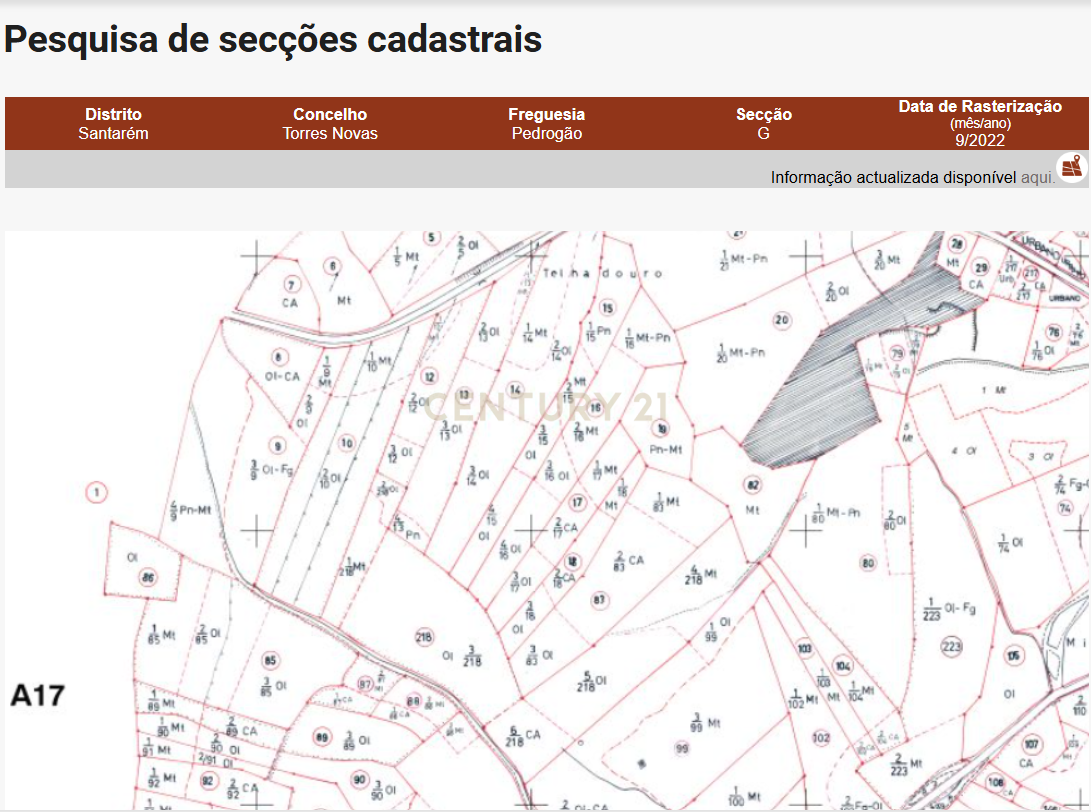Viewport: 1091px width, 812px height.
Task: Click circled parcel 85 on the map
Action: click(x=269, y=660)
